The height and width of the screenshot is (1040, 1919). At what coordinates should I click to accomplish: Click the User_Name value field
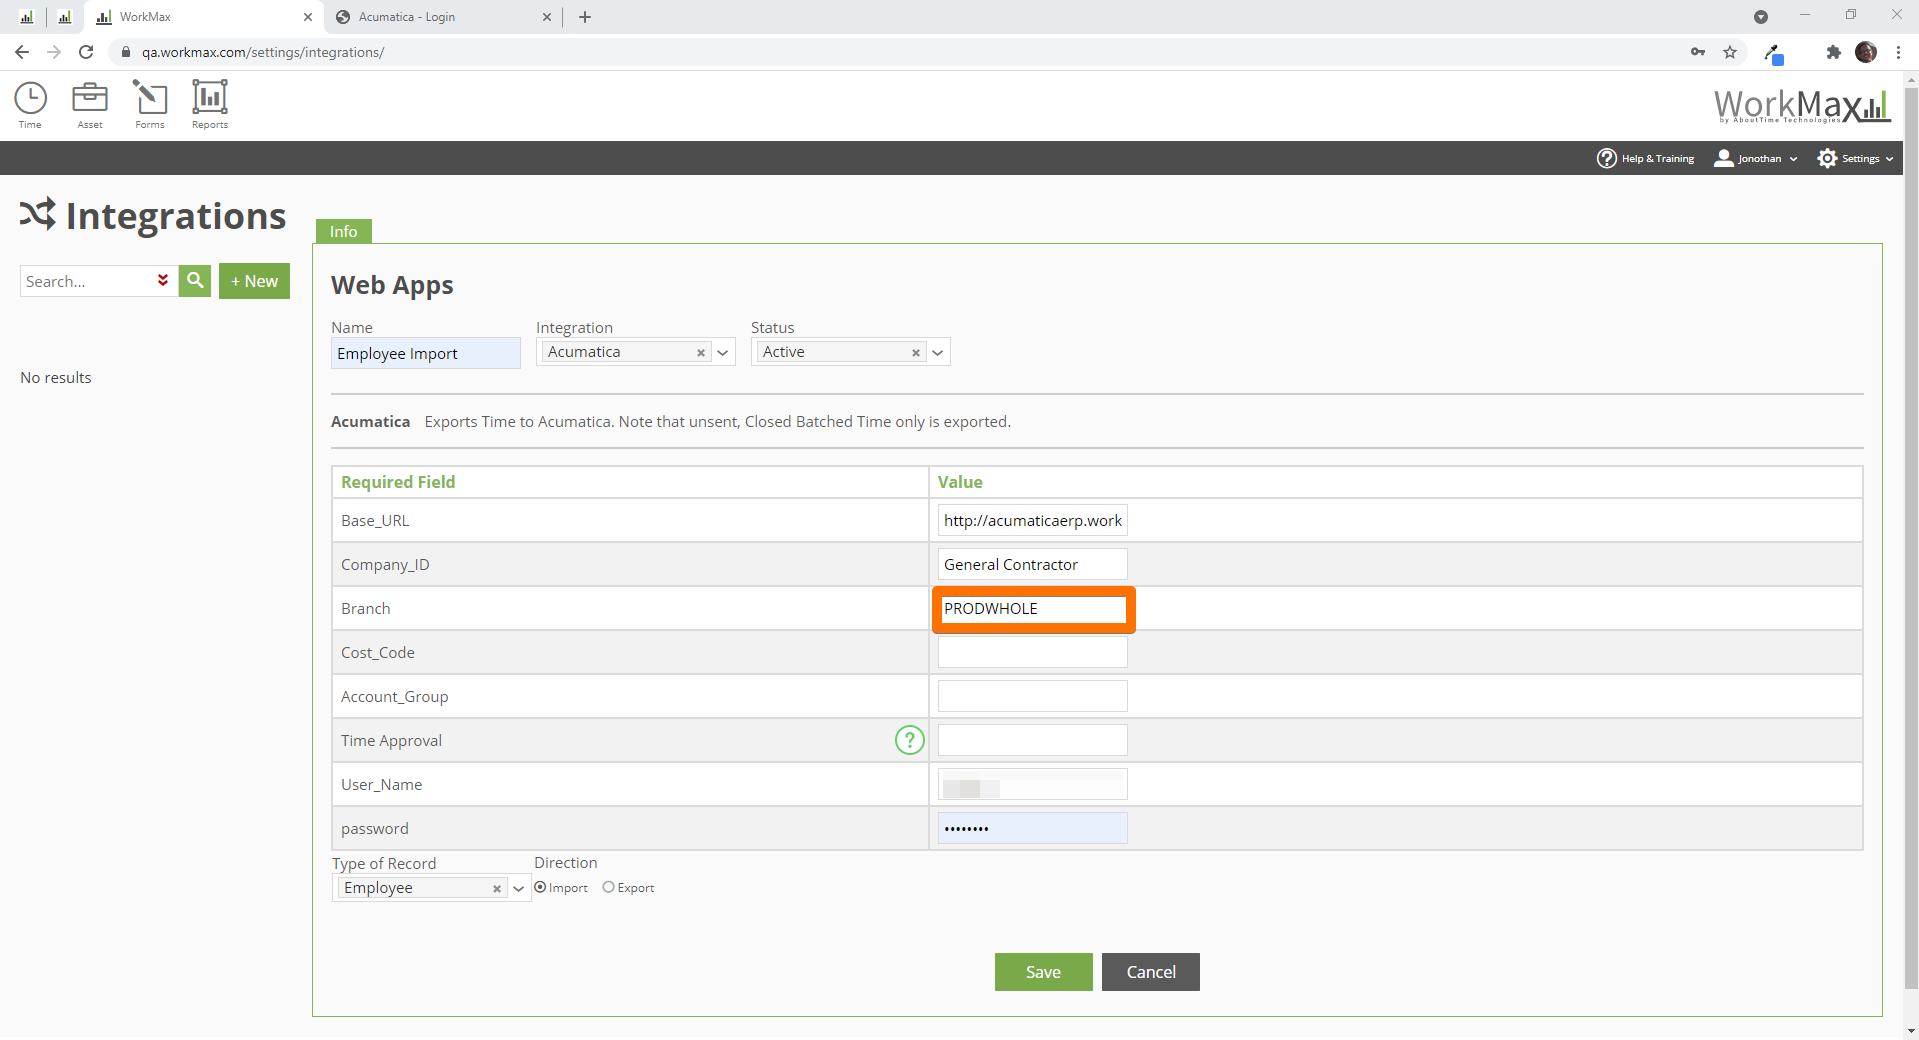[1033, 784]
